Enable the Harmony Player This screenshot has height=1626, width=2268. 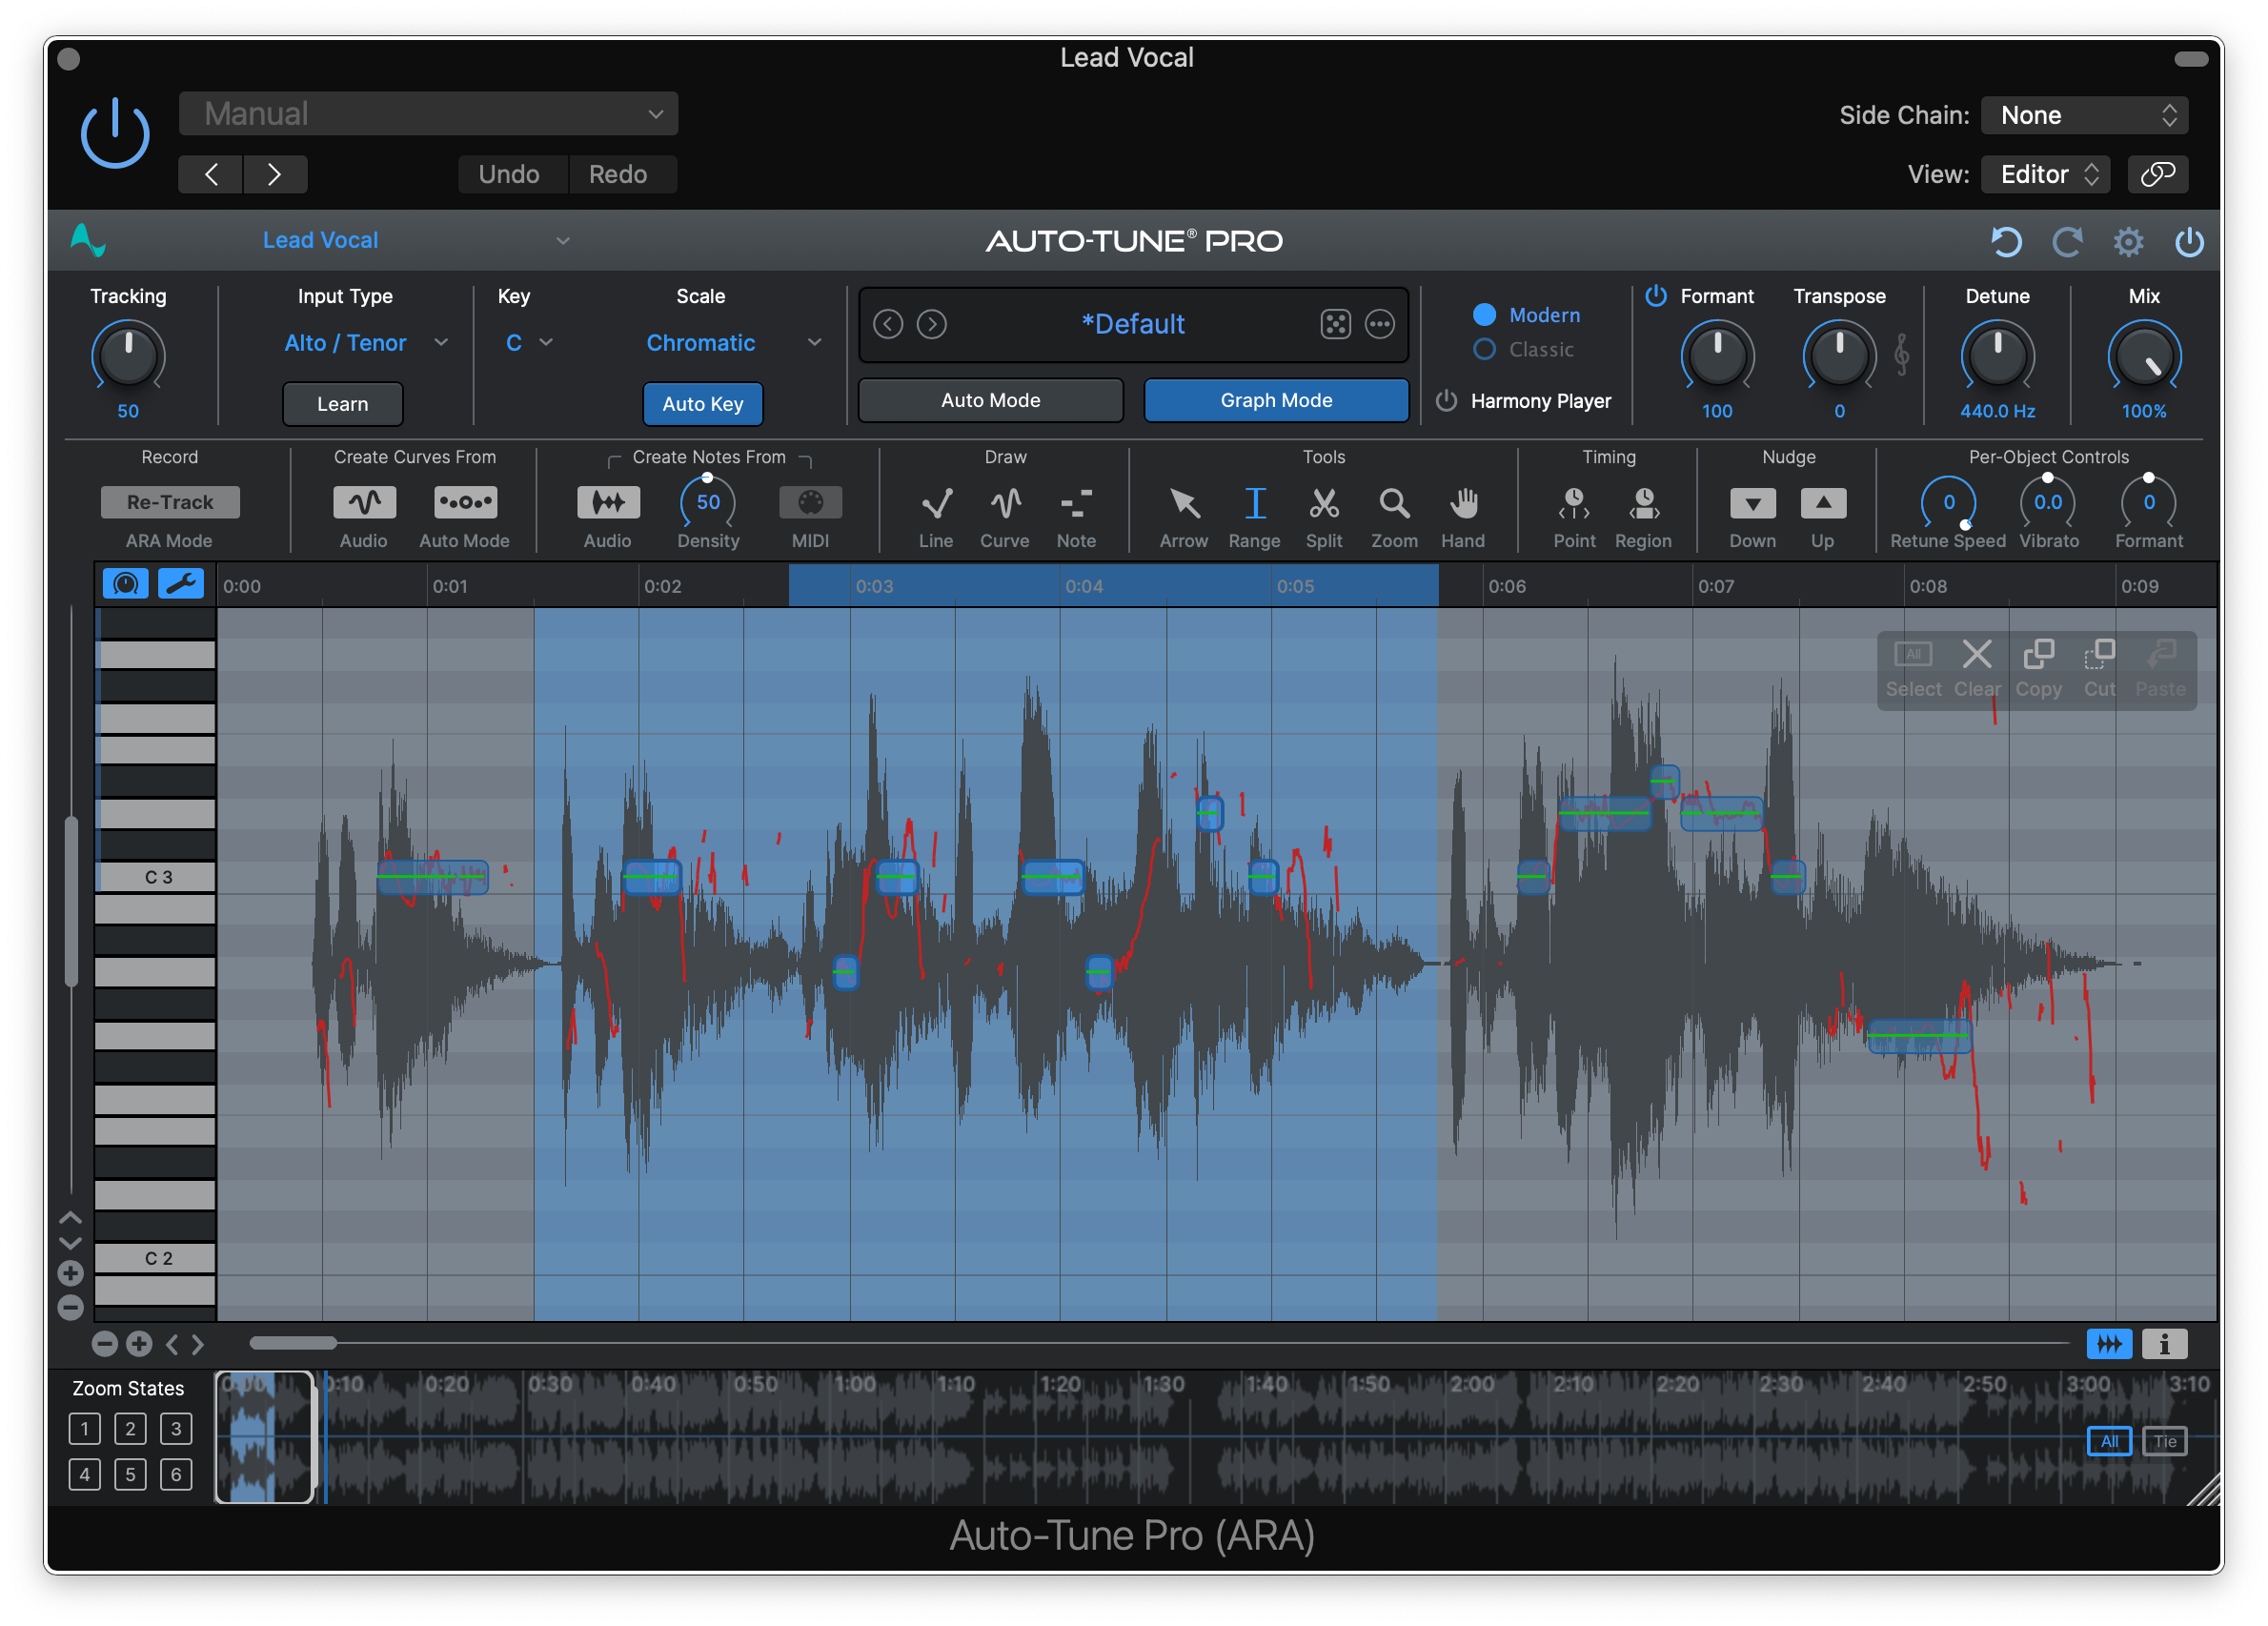click(1446, 401)
